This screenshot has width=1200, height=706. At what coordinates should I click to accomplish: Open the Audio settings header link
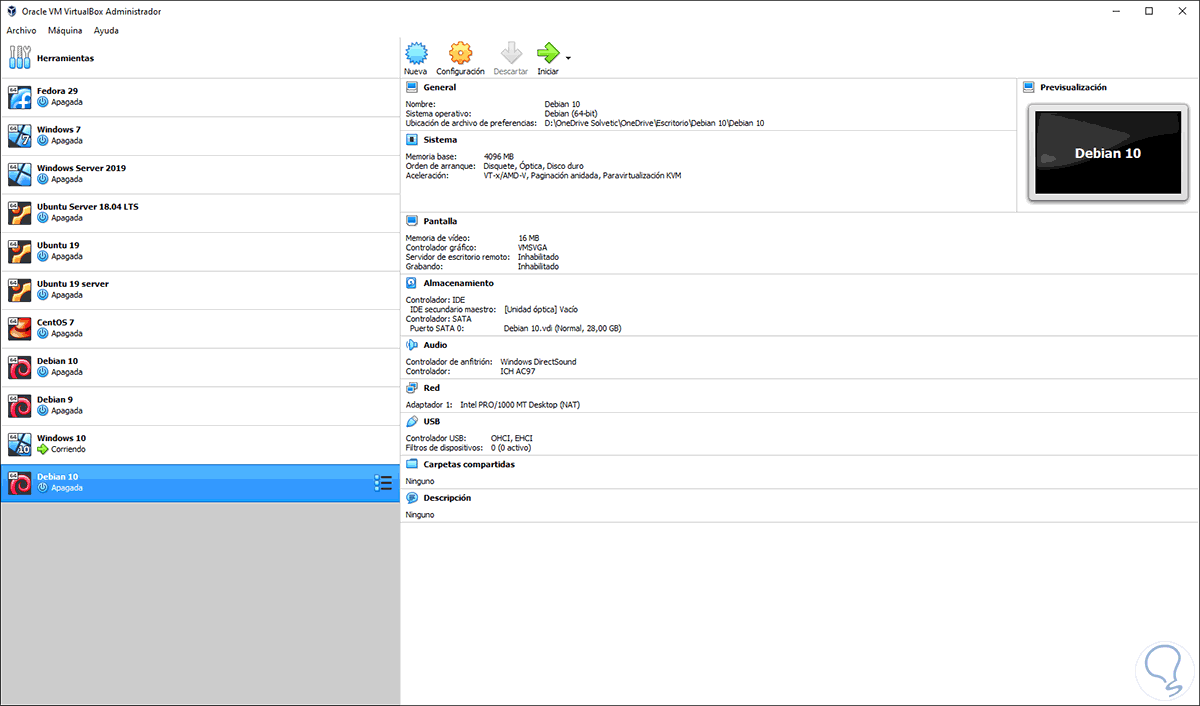click(x=435, y=345)
